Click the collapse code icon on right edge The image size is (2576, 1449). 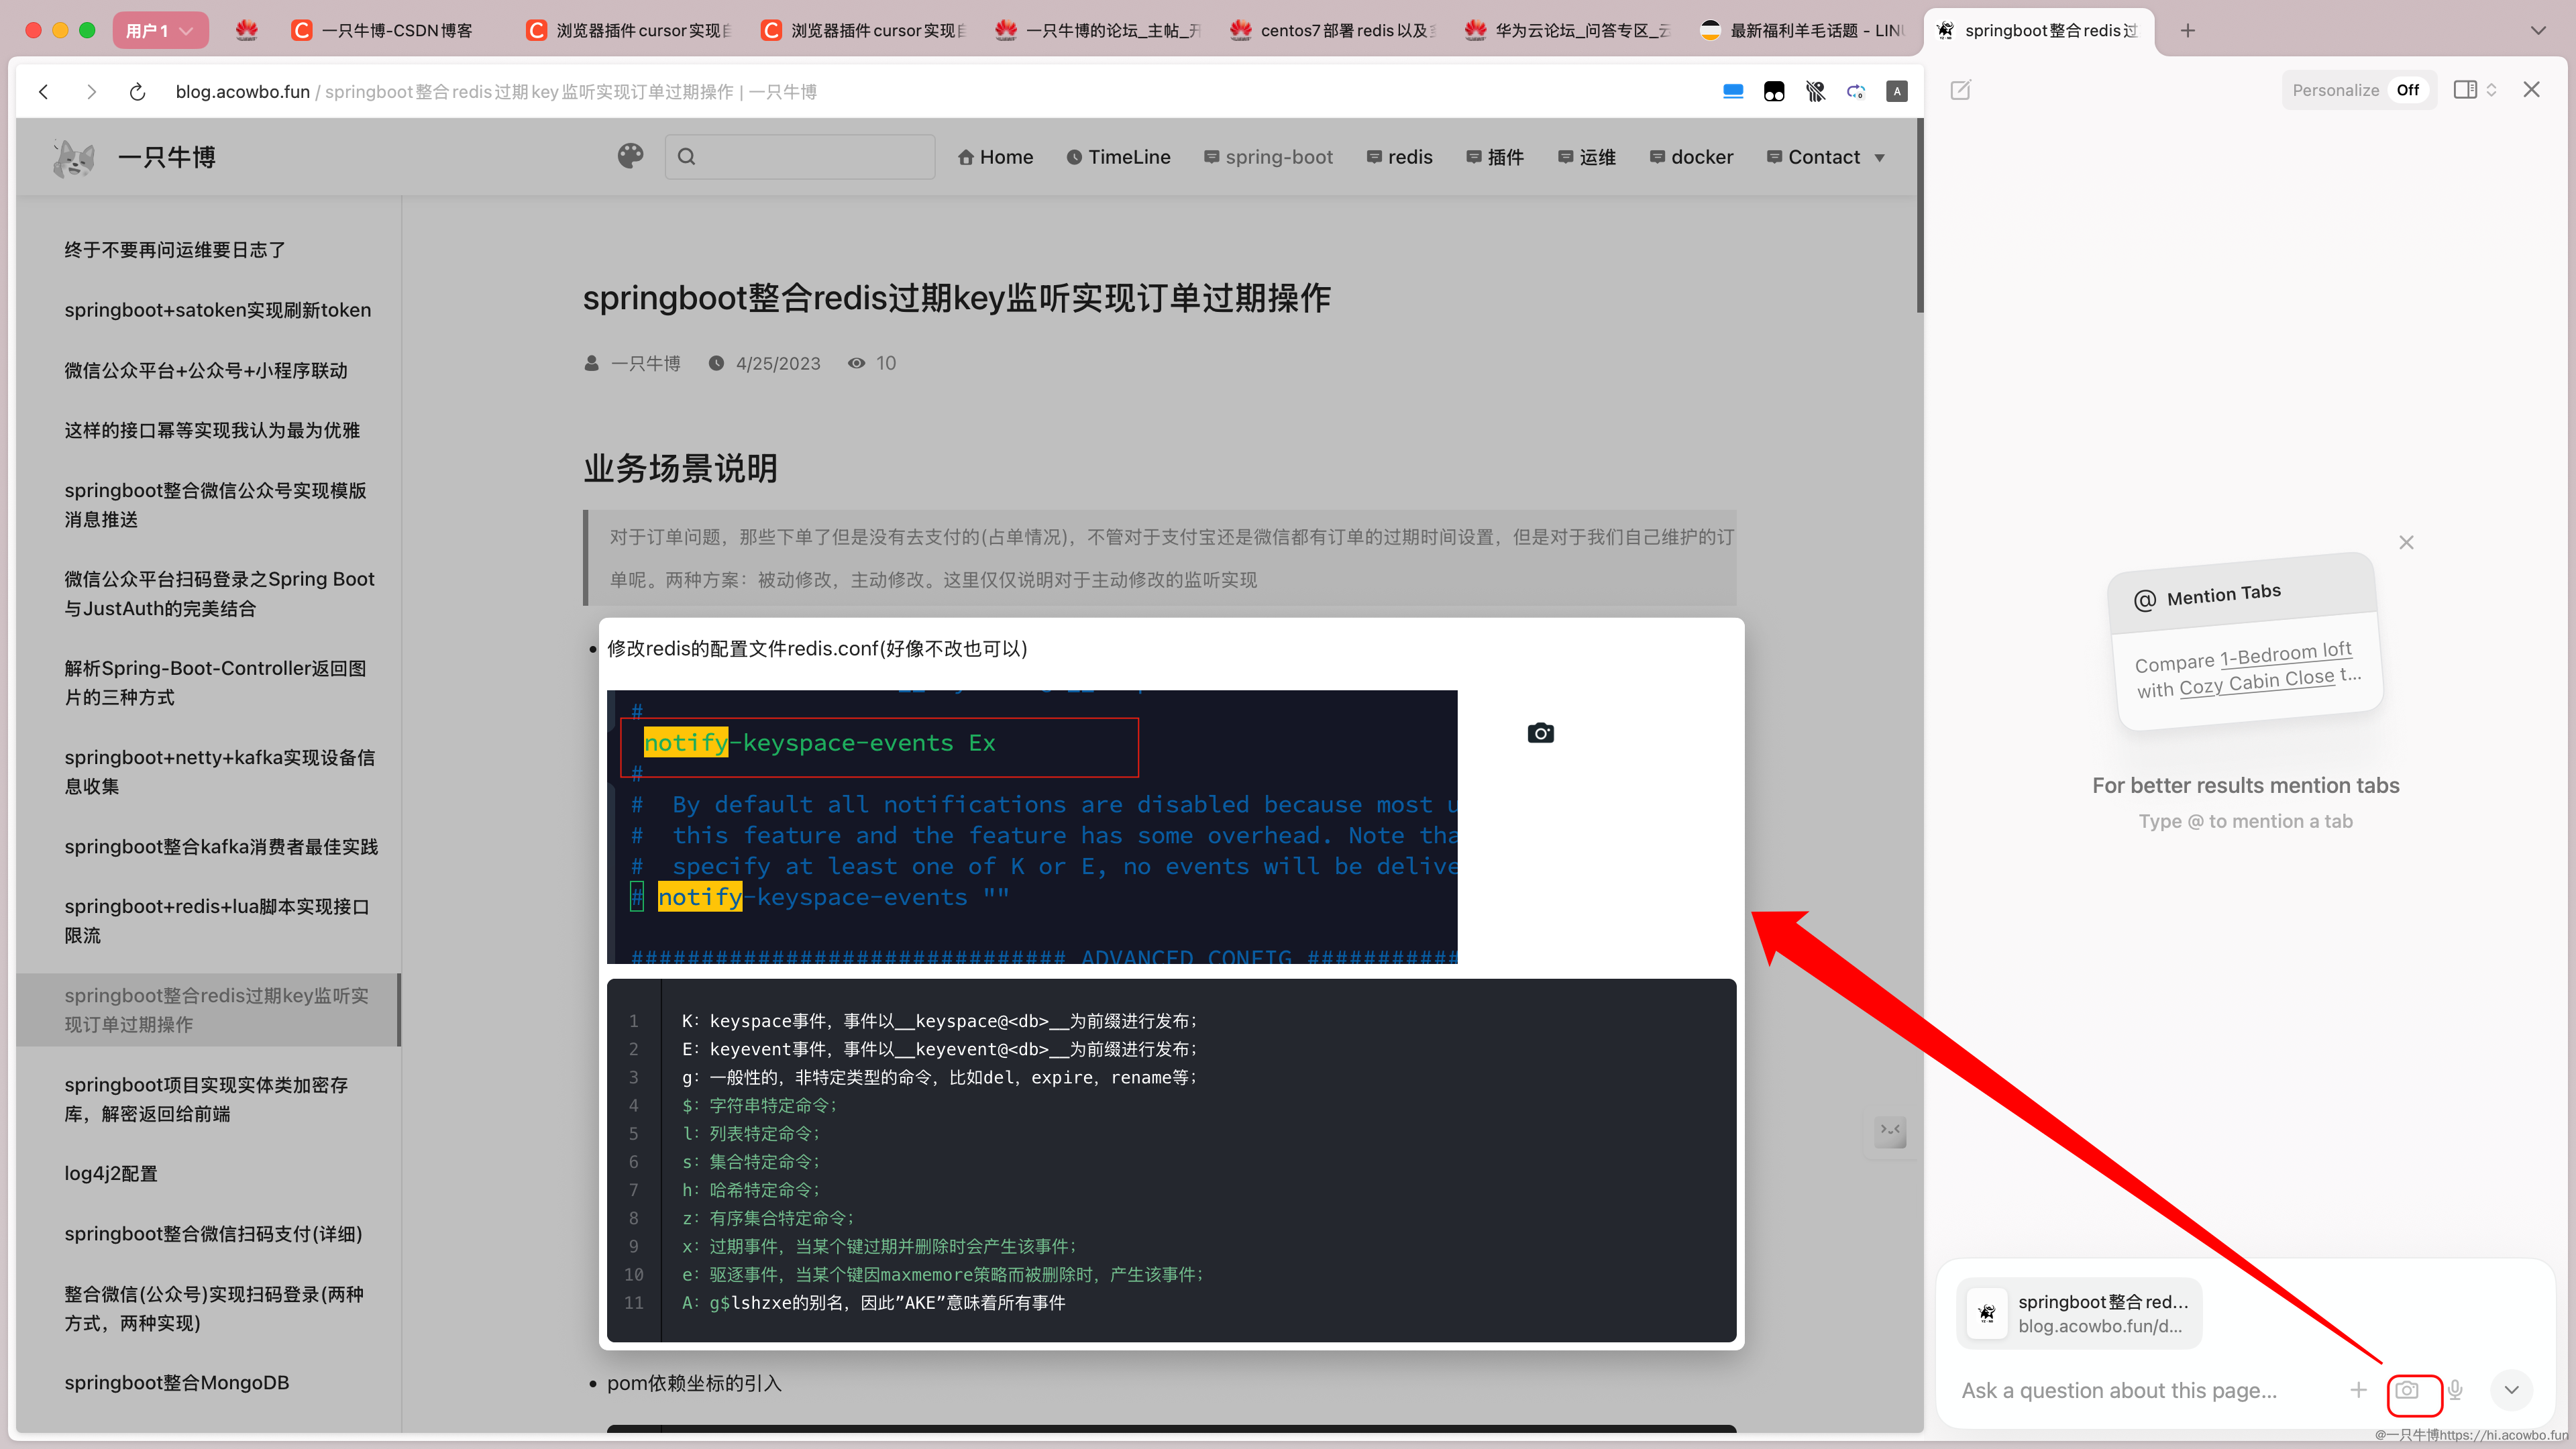1890,1131
